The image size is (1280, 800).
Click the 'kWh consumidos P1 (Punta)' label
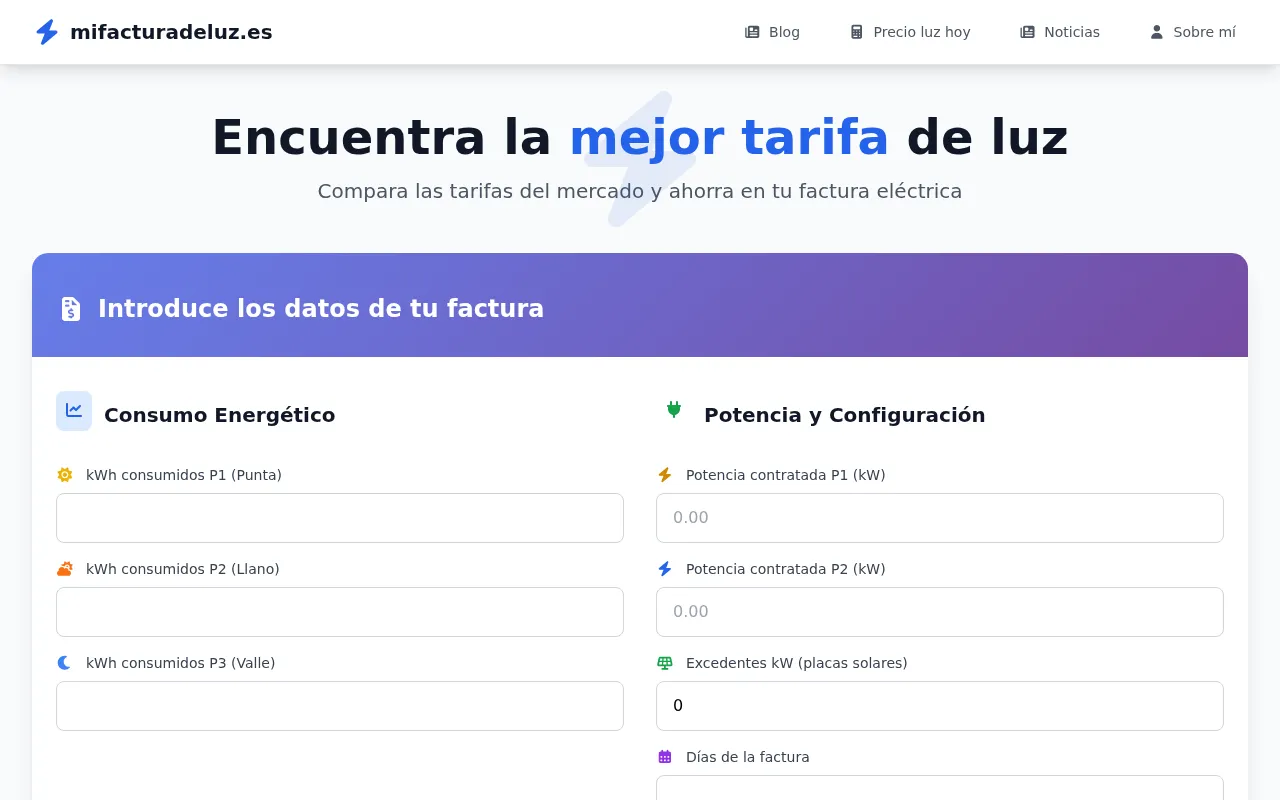pyautogui.click(x=184, y=475)
